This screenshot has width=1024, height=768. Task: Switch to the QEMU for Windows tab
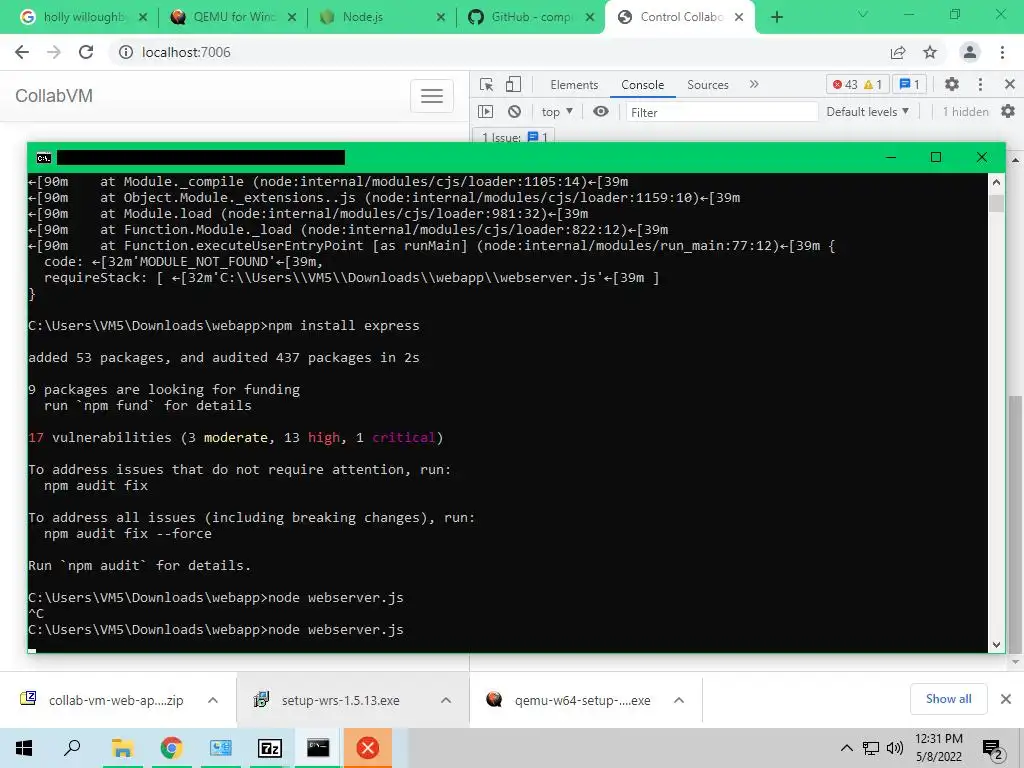coord(233,17)
